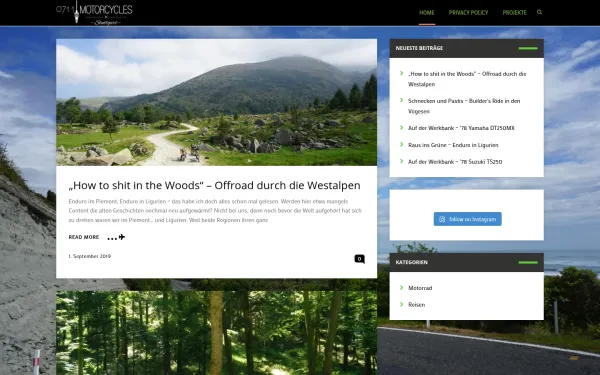The height and width of the screenshot is (375, 600).
Task: Click chevron next to Motorrad category
Action: [401, 287]
